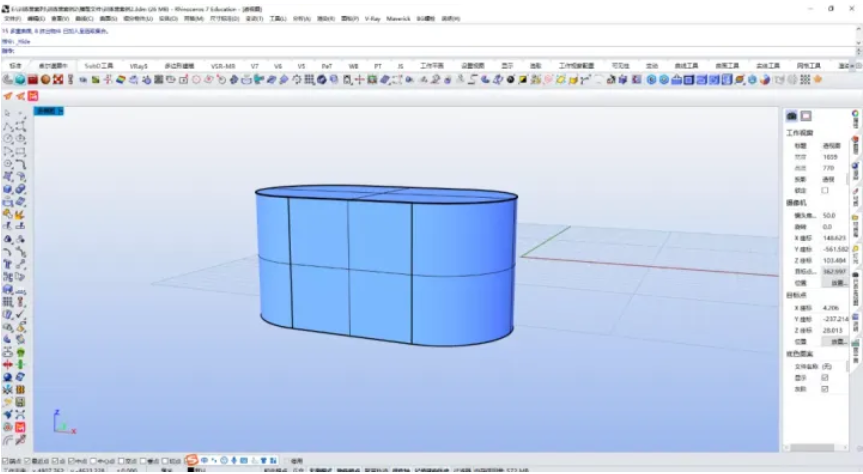Click the multicolor pie sphere toolbar icon
The width and height of the screenshot is (863, 474).
(x=764, y=80)
